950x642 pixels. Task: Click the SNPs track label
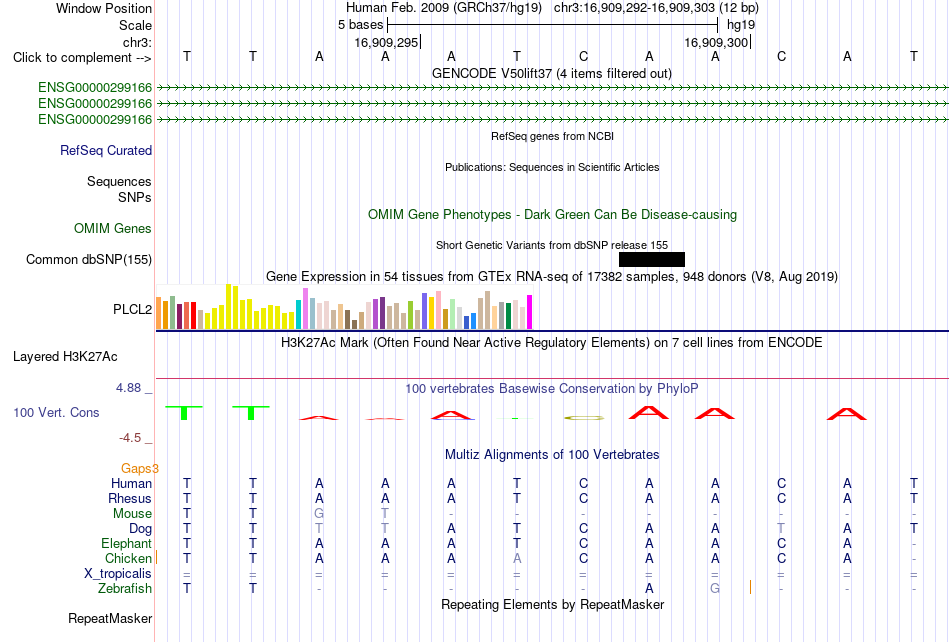click(x=135, y=197)
